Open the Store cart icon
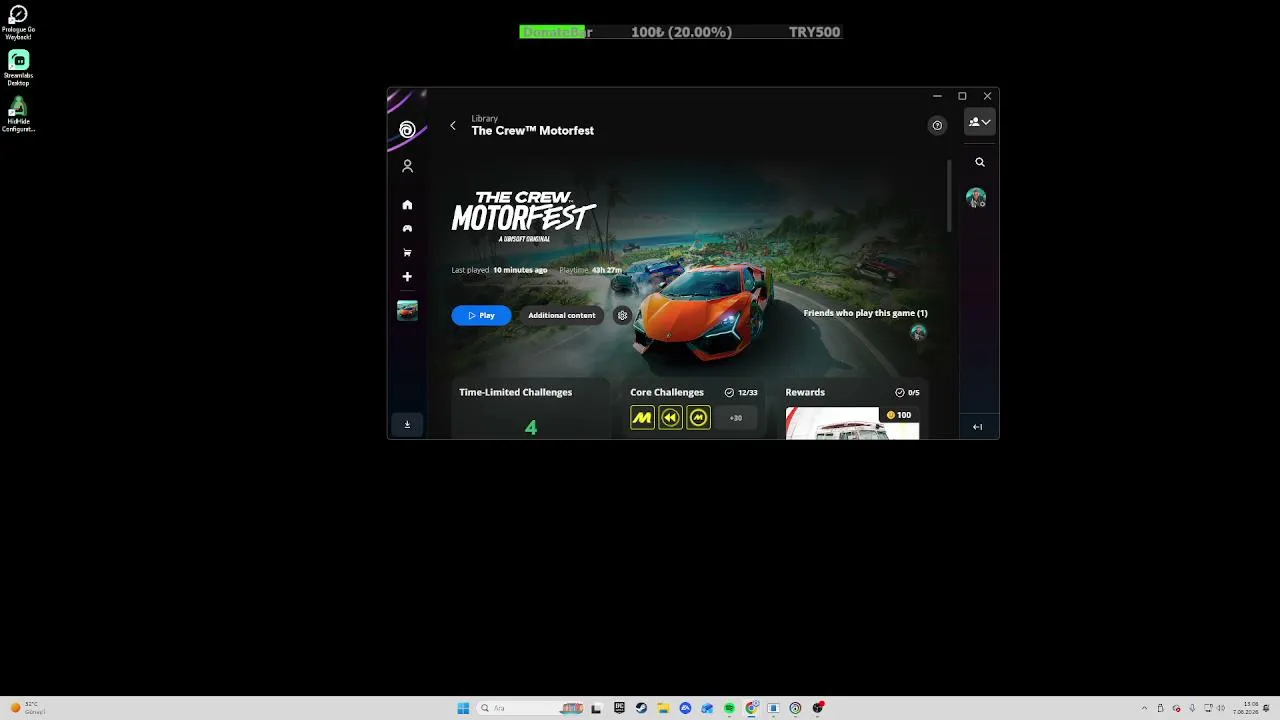 tap(407, 253)
